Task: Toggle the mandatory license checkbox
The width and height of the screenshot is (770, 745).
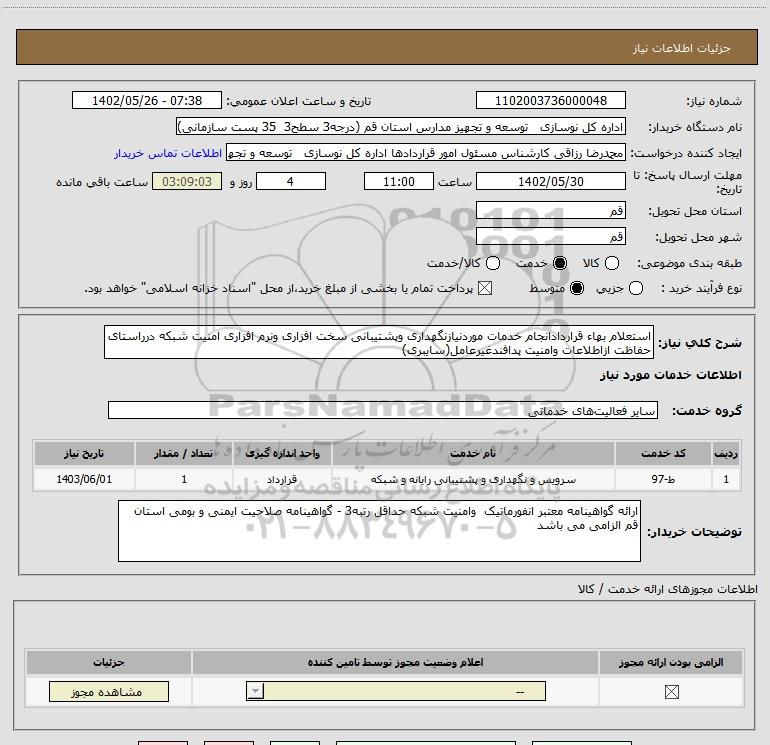Action: pos(671,692)
